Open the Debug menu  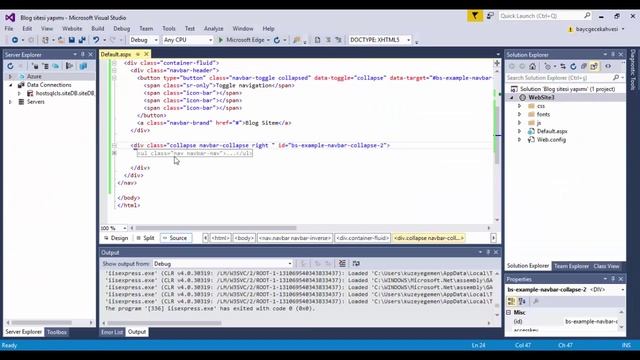[121, 29]
